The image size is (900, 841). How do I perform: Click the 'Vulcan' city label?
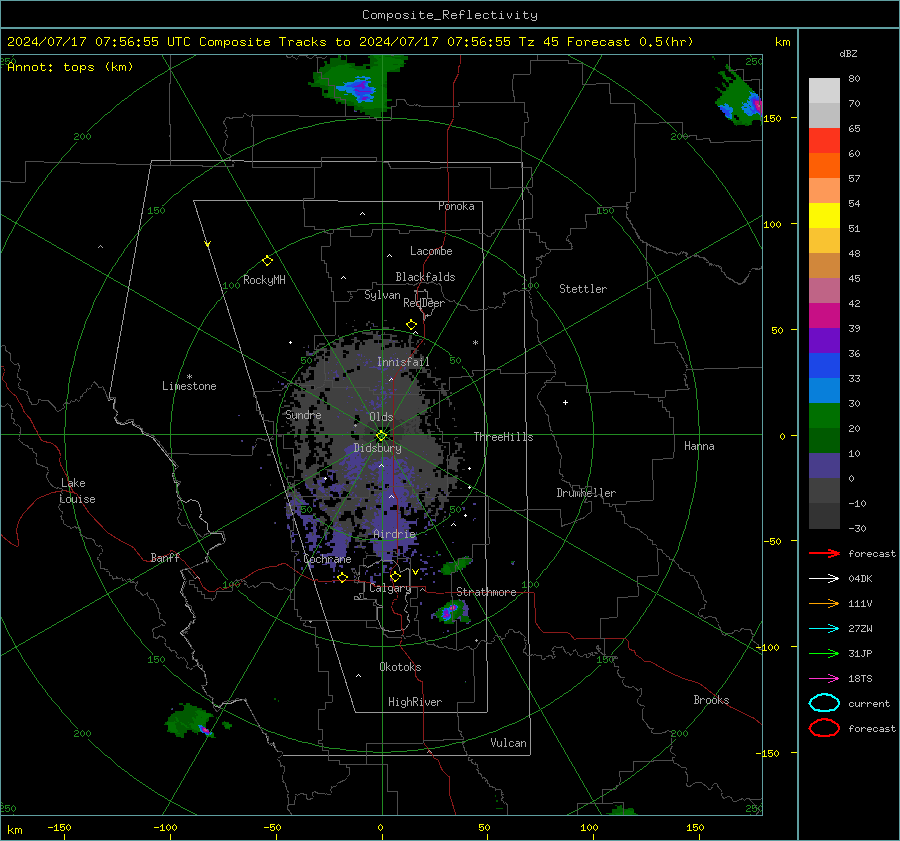pos(508,743)
